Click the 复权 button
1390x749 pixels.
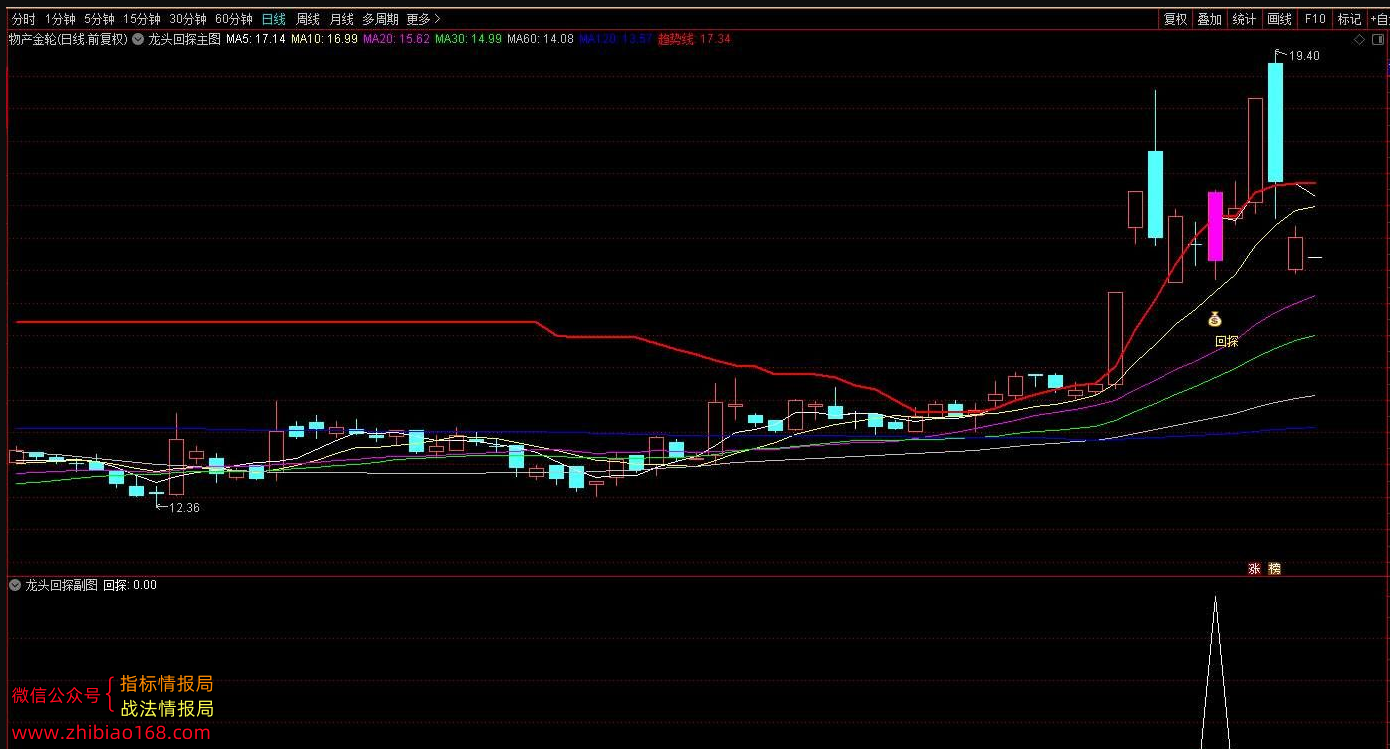pyautogui.click(x=1175, y=19)
